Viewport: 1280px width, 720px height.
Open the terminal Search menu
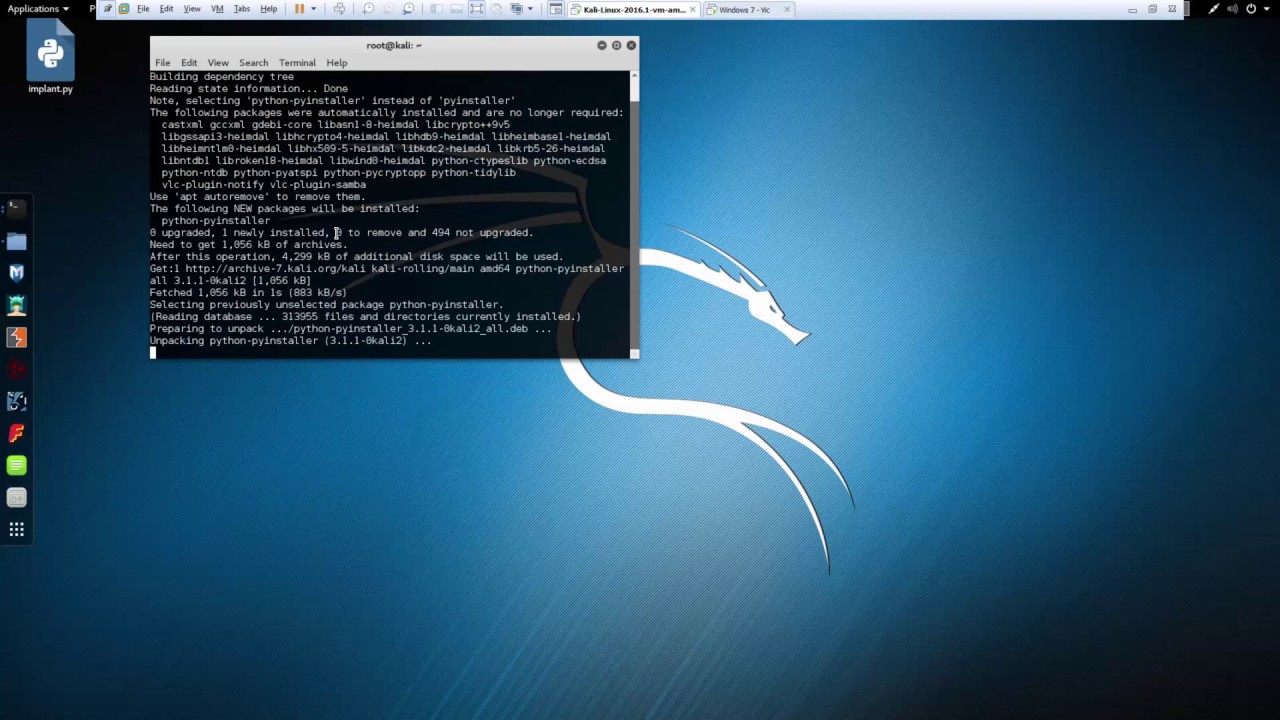(253, 63)
